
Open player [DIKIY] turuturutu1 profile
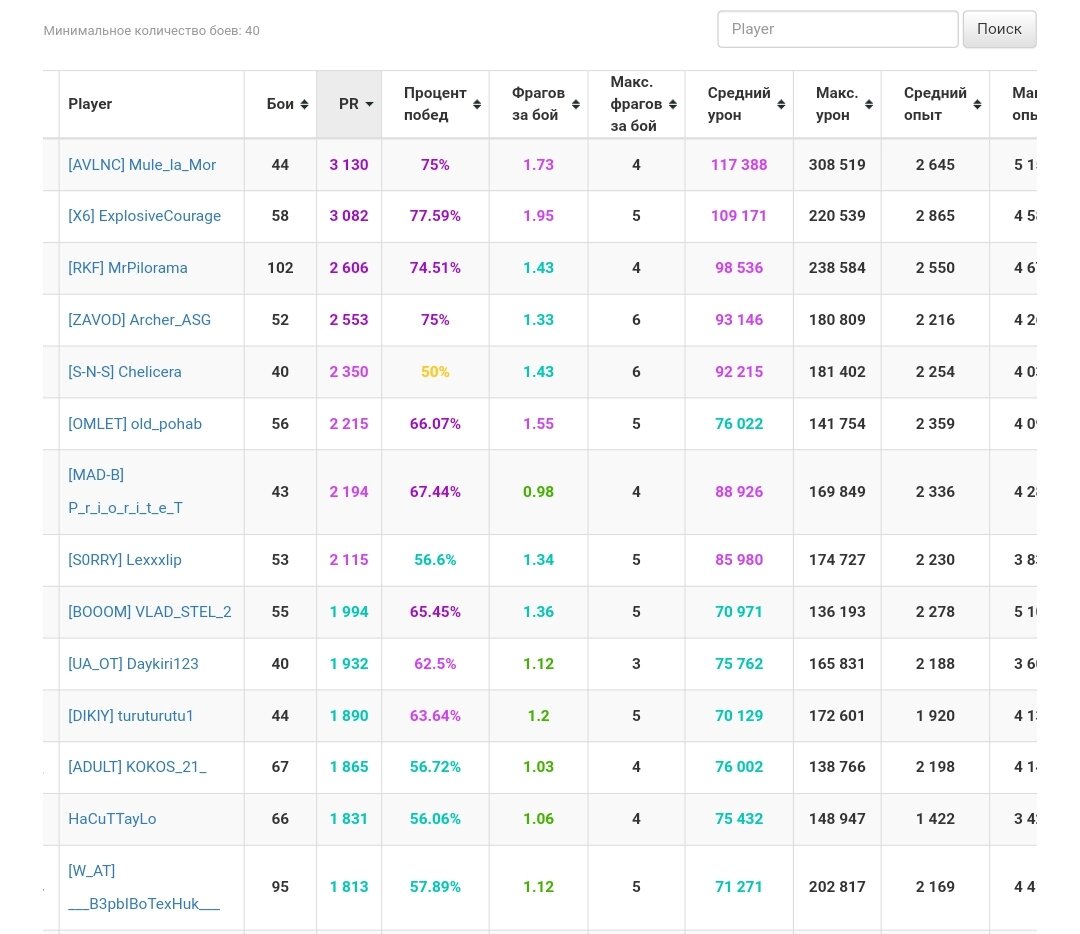pyautogui.click(x=130, y=716)
